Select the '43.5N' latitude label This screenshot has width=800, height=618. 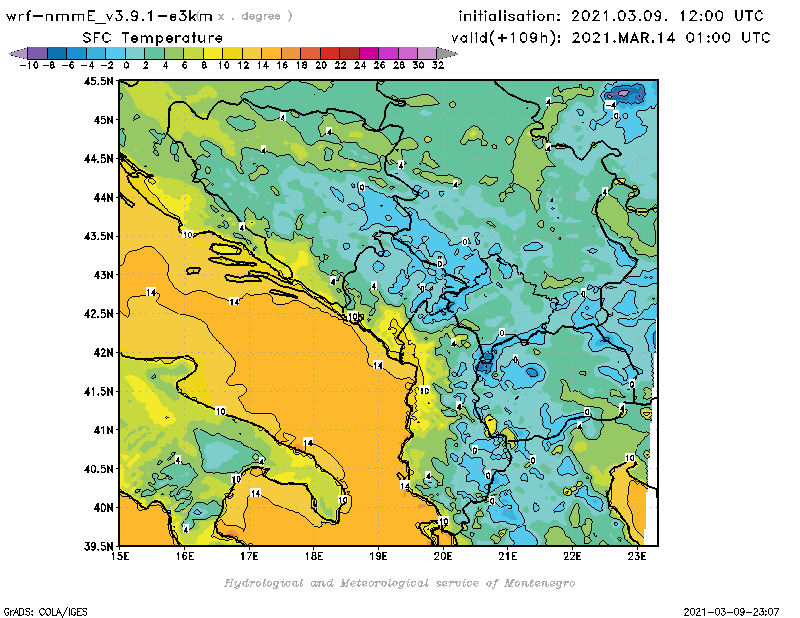(x=98, y=236)
